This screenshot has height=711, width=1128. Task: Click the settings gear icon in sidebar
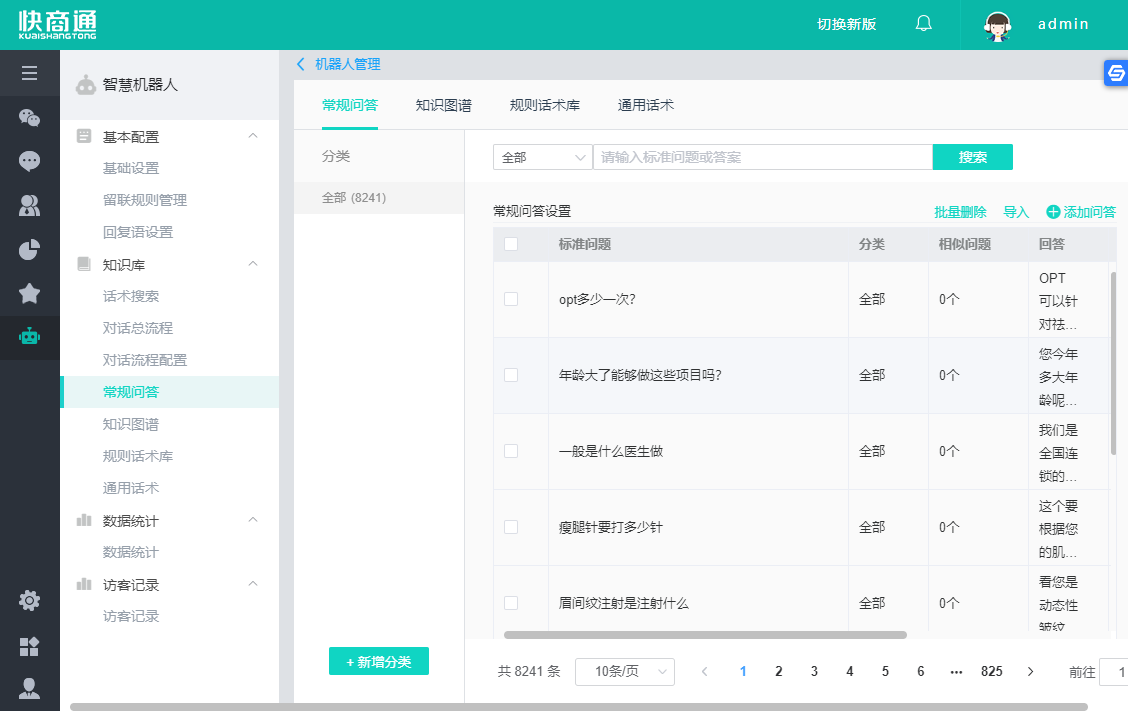(x=30, y=600)
